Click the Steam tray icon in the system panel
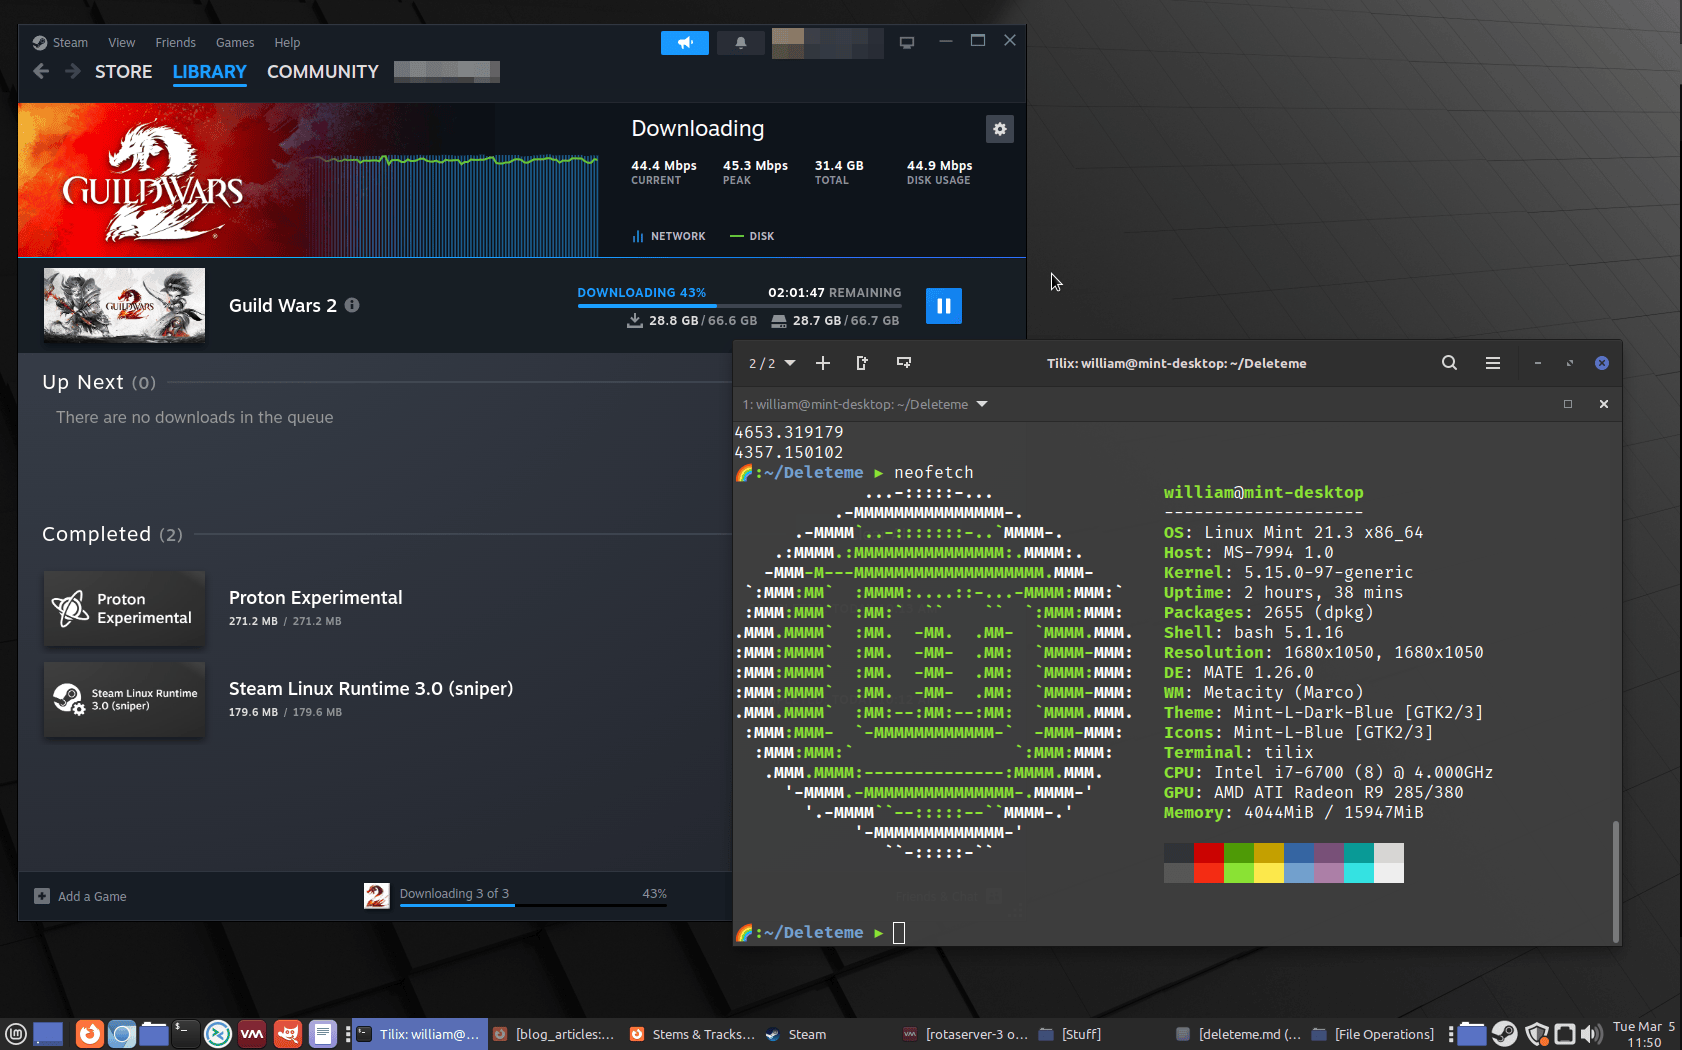This screenshot has height=1050, width=1682. click(1504, 1034)
